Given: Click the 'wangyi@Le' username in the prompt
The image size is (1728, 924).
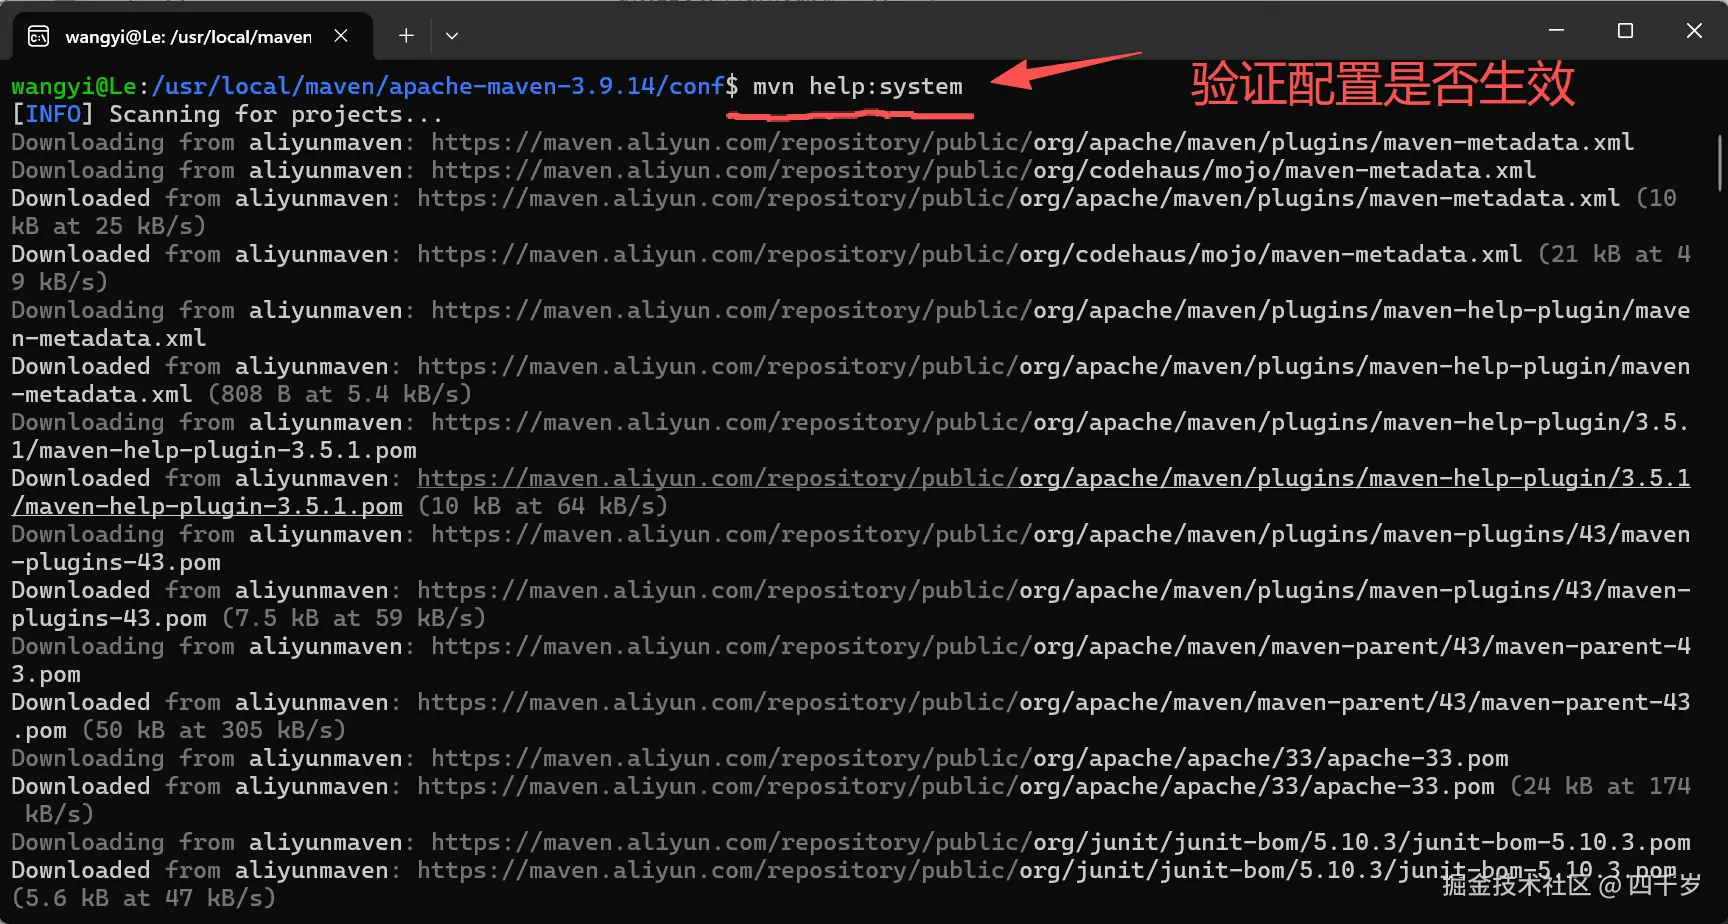Looking at the screenshot, I should click(74, 86).
